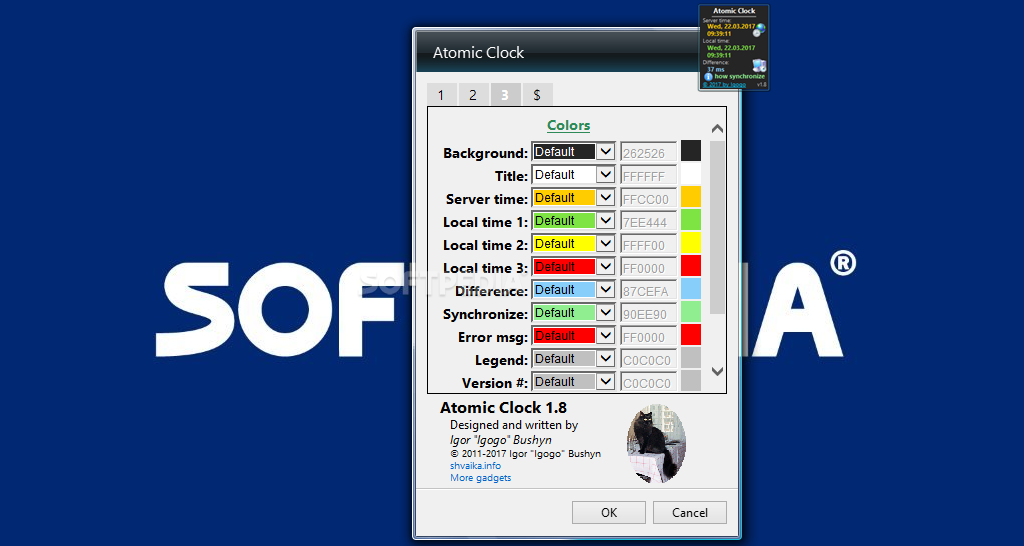Click the blue info icon in the gadget
The width and height of the screenshot is (1024, 546).
pyautogui.click(x=708, y=76)
